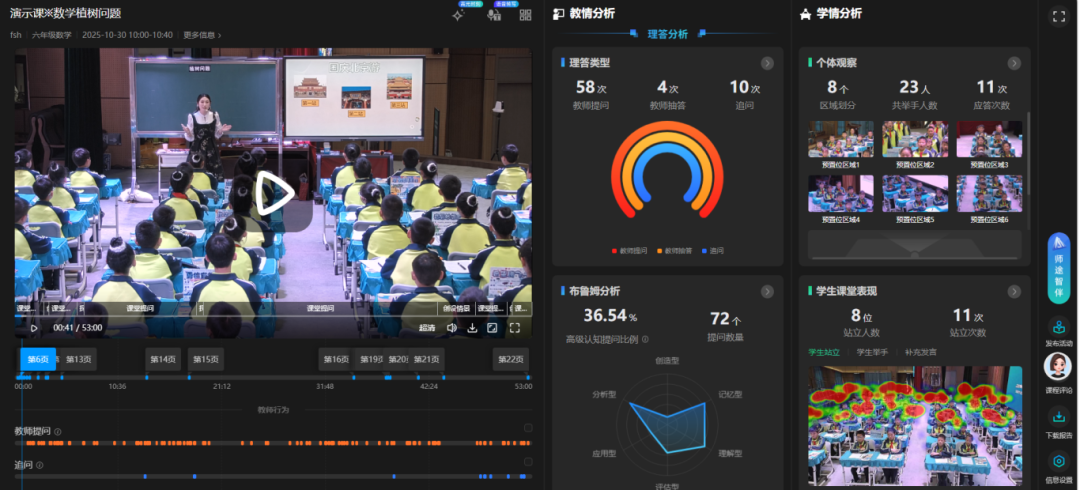Viewport: 1080px width, 490px height.
Task: Click info icon next to 教师提问
Action: (58, 432)
